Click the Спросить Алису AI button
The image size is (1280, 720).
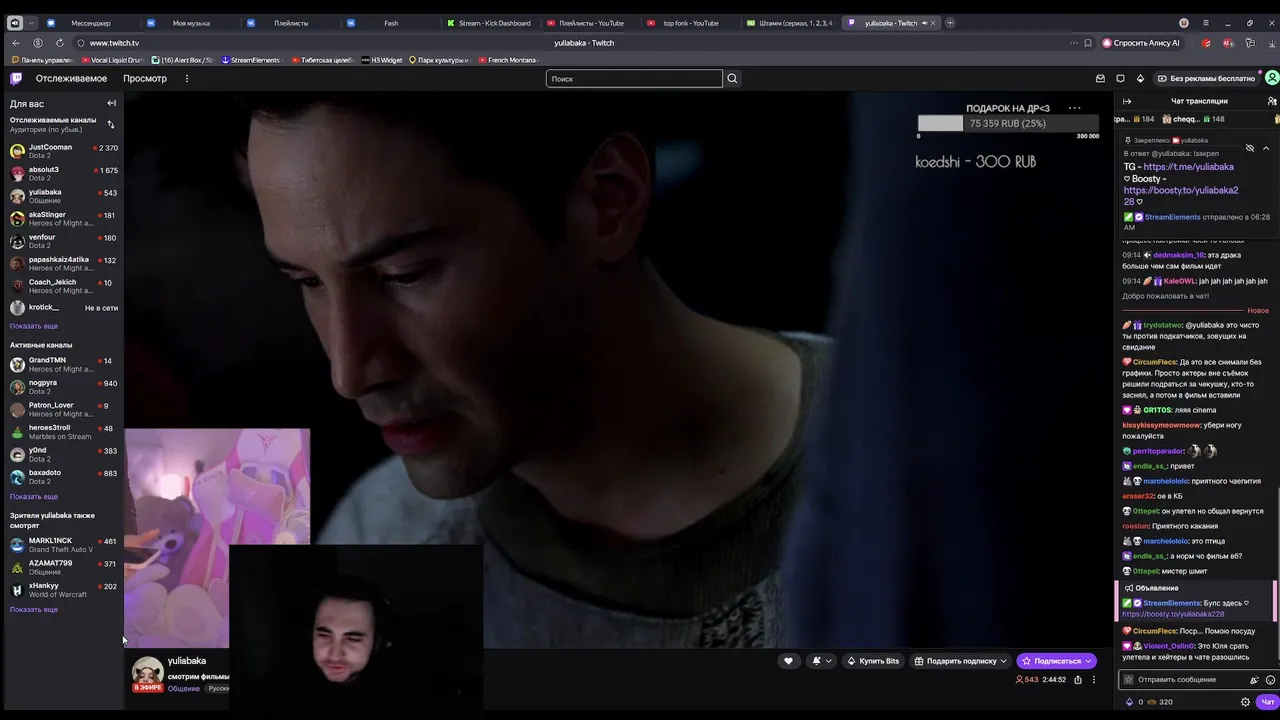(1141, 43)
